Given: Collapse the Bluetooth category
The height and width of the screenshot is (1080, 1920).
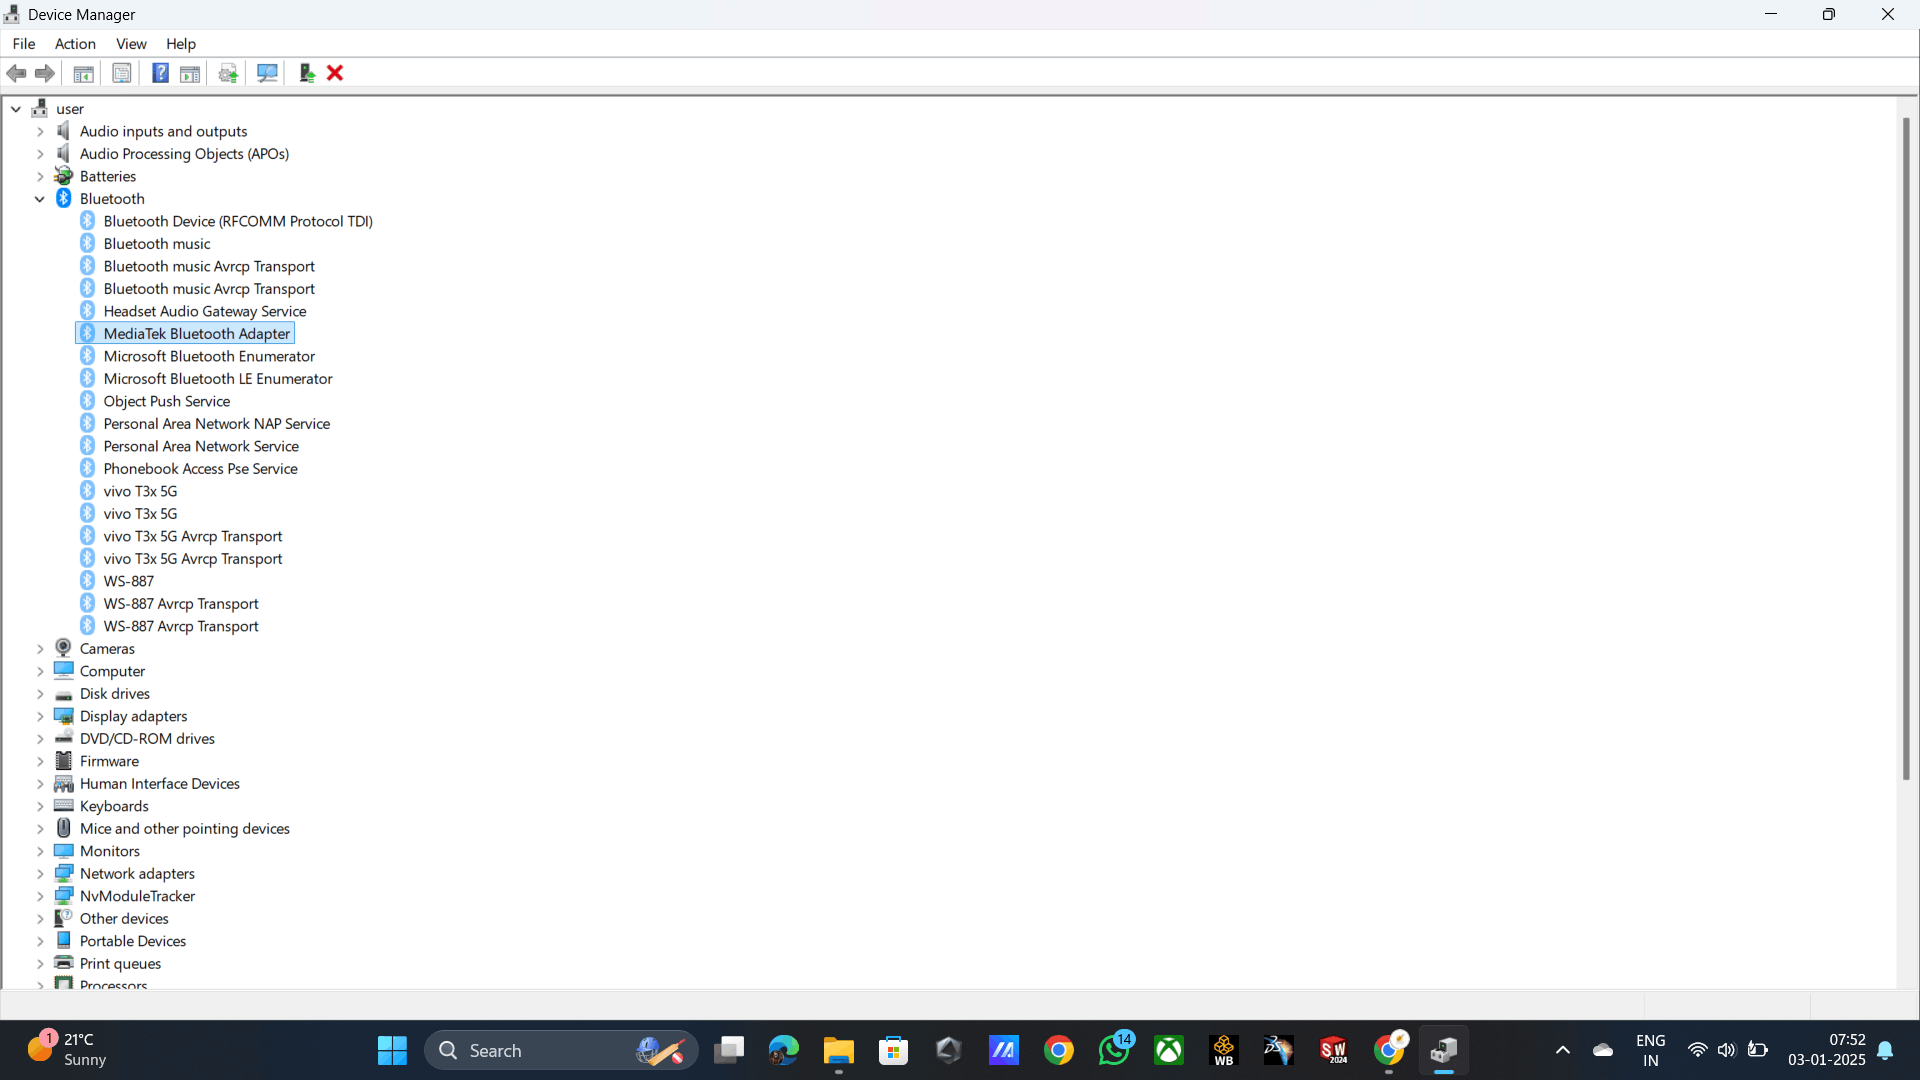Looking at the screenshot, I should 40,199.
